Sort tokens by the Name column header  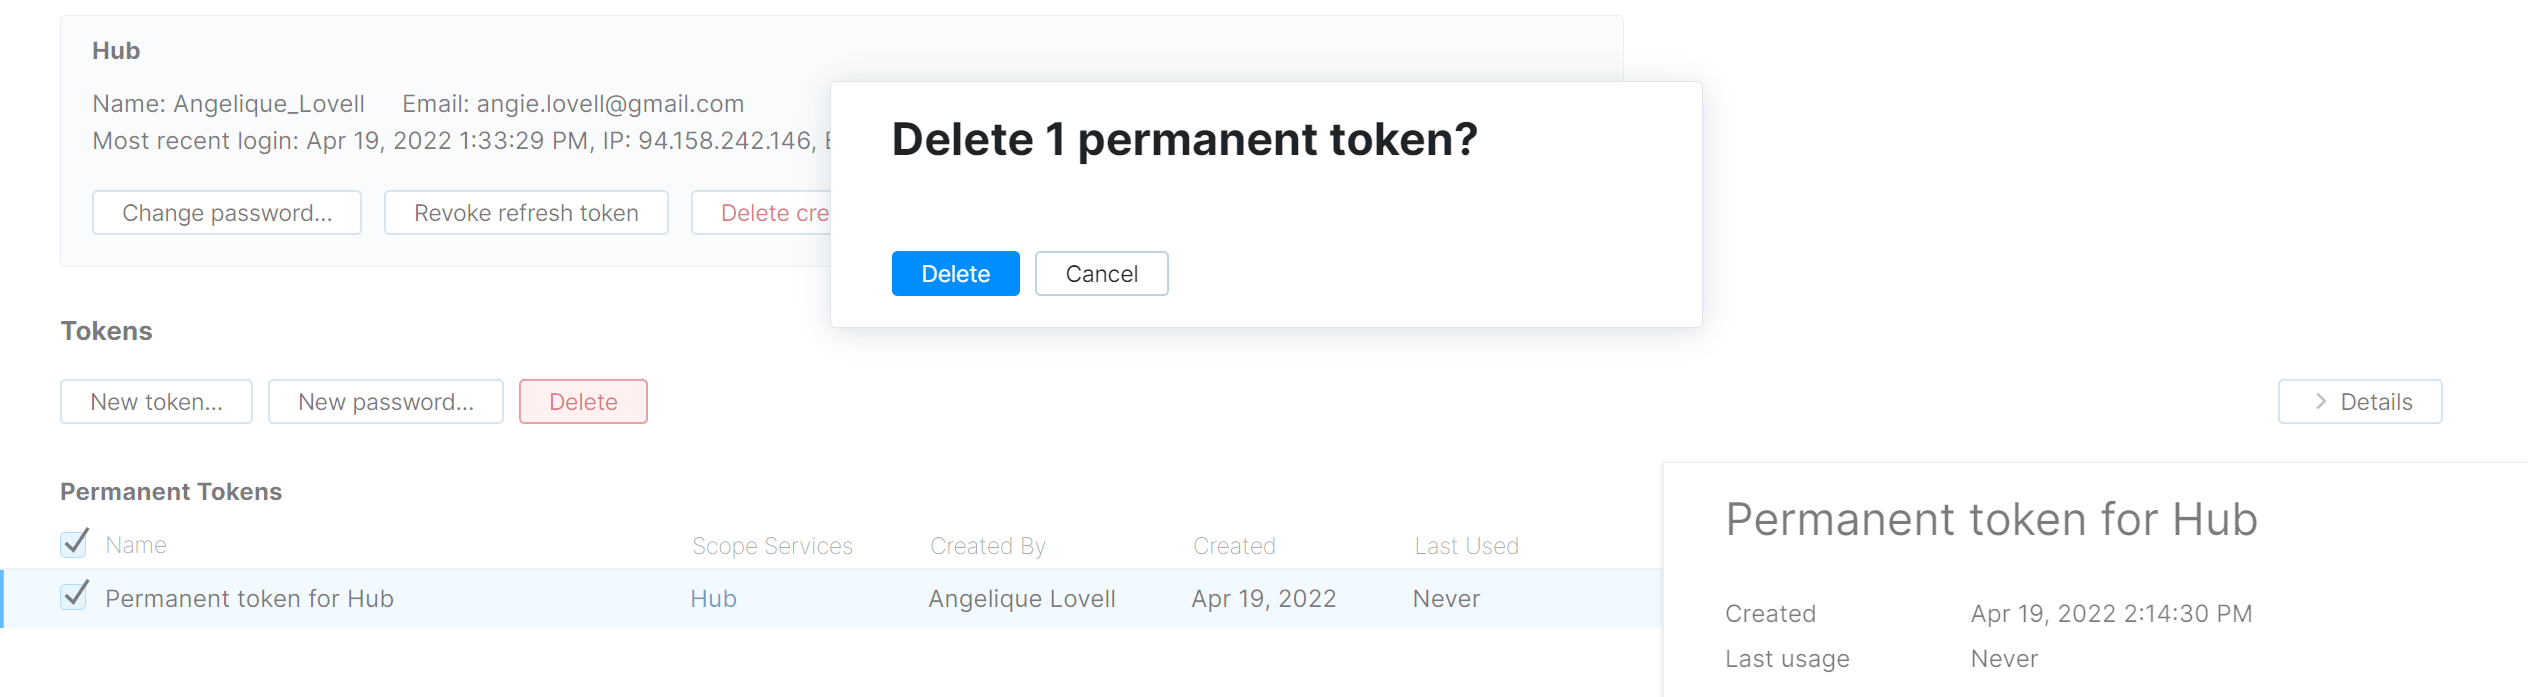(136, 546)
